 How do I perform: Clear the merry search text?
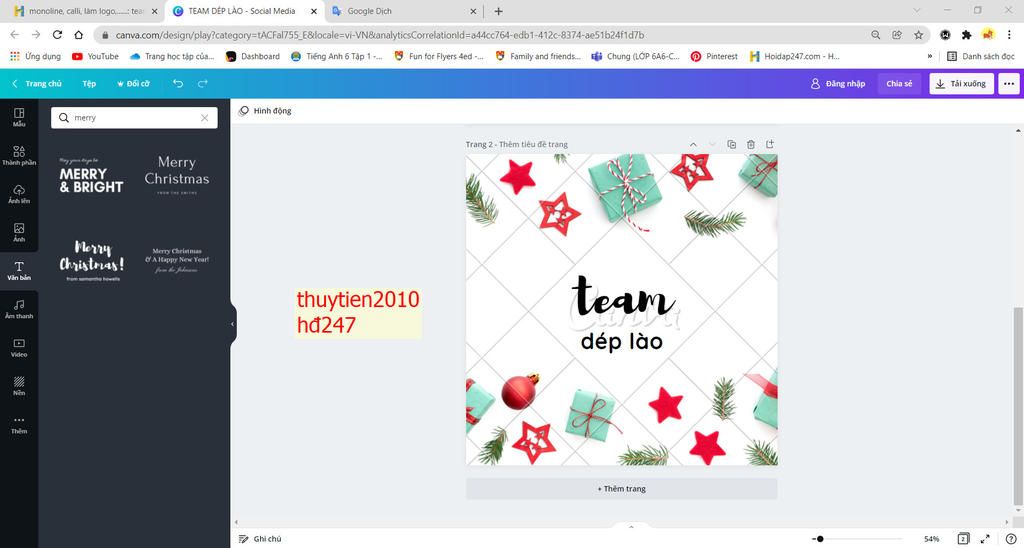pyautogui.click(x=204, y=118)
